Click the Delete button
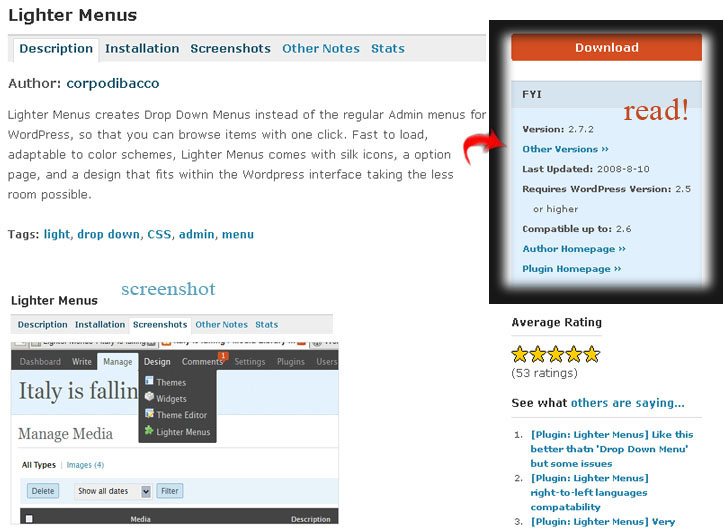 point(43,491)
